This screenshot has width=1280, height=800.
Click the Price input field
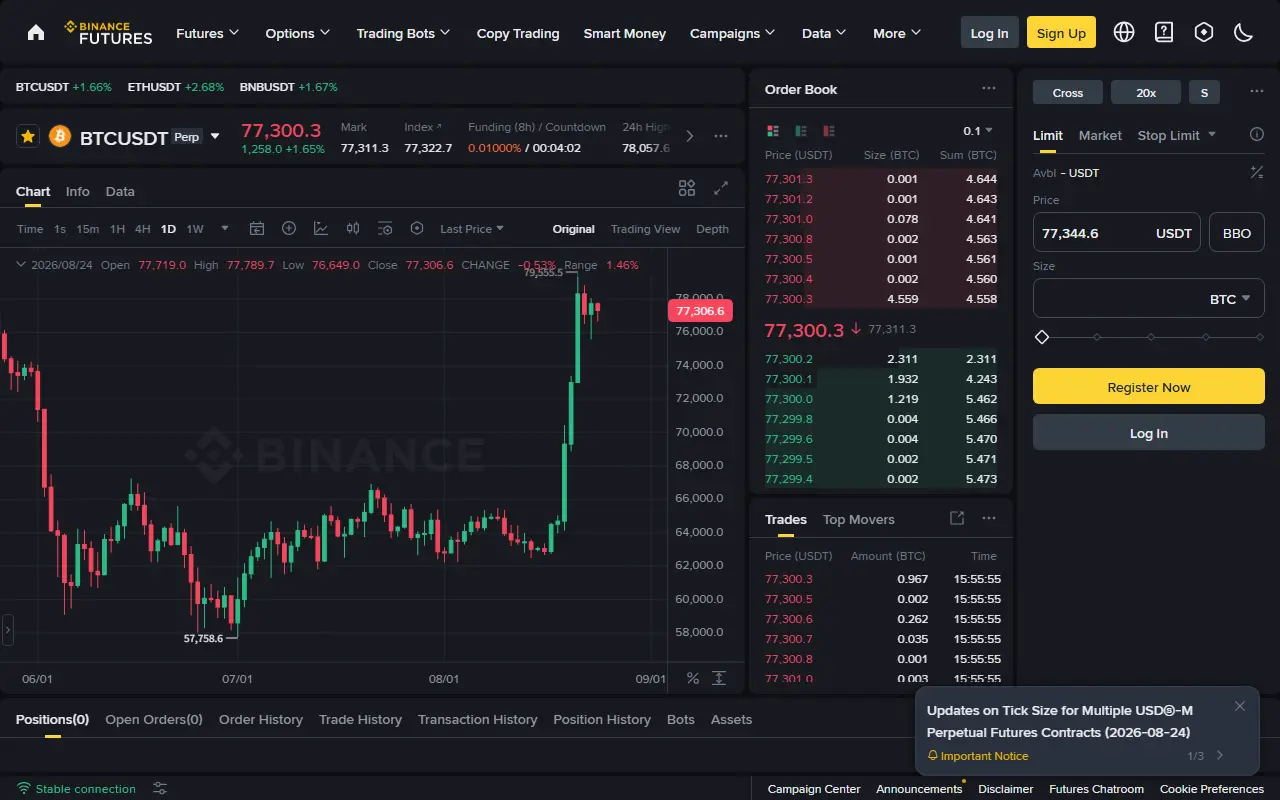[x=1117, y=232]
